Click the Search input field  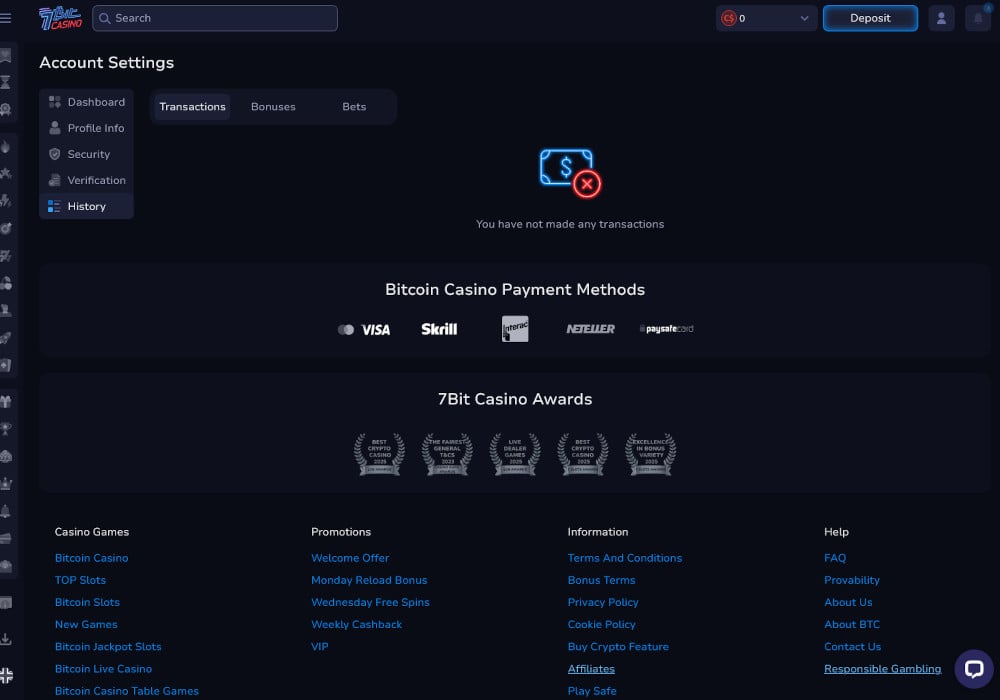pyautogui.click(x=215, y=18)
